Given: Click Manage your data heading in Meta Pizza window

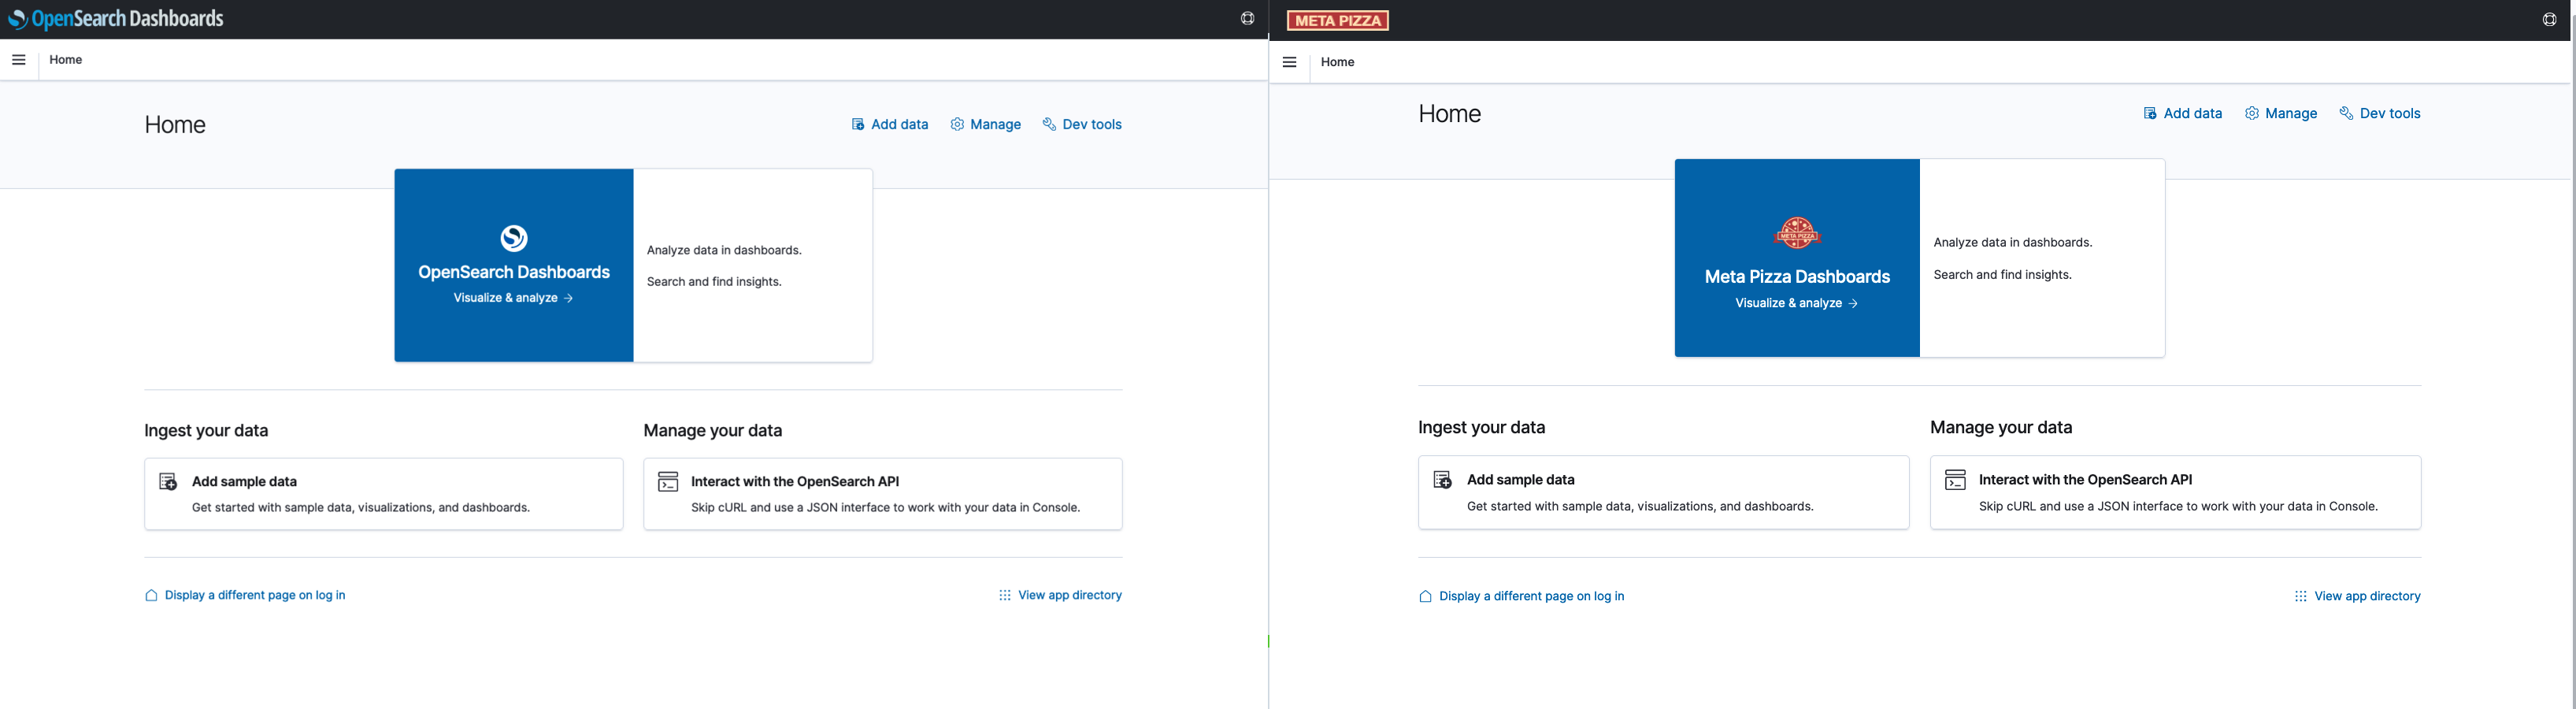Looking at the screenshot, I should coord(2001,428).
